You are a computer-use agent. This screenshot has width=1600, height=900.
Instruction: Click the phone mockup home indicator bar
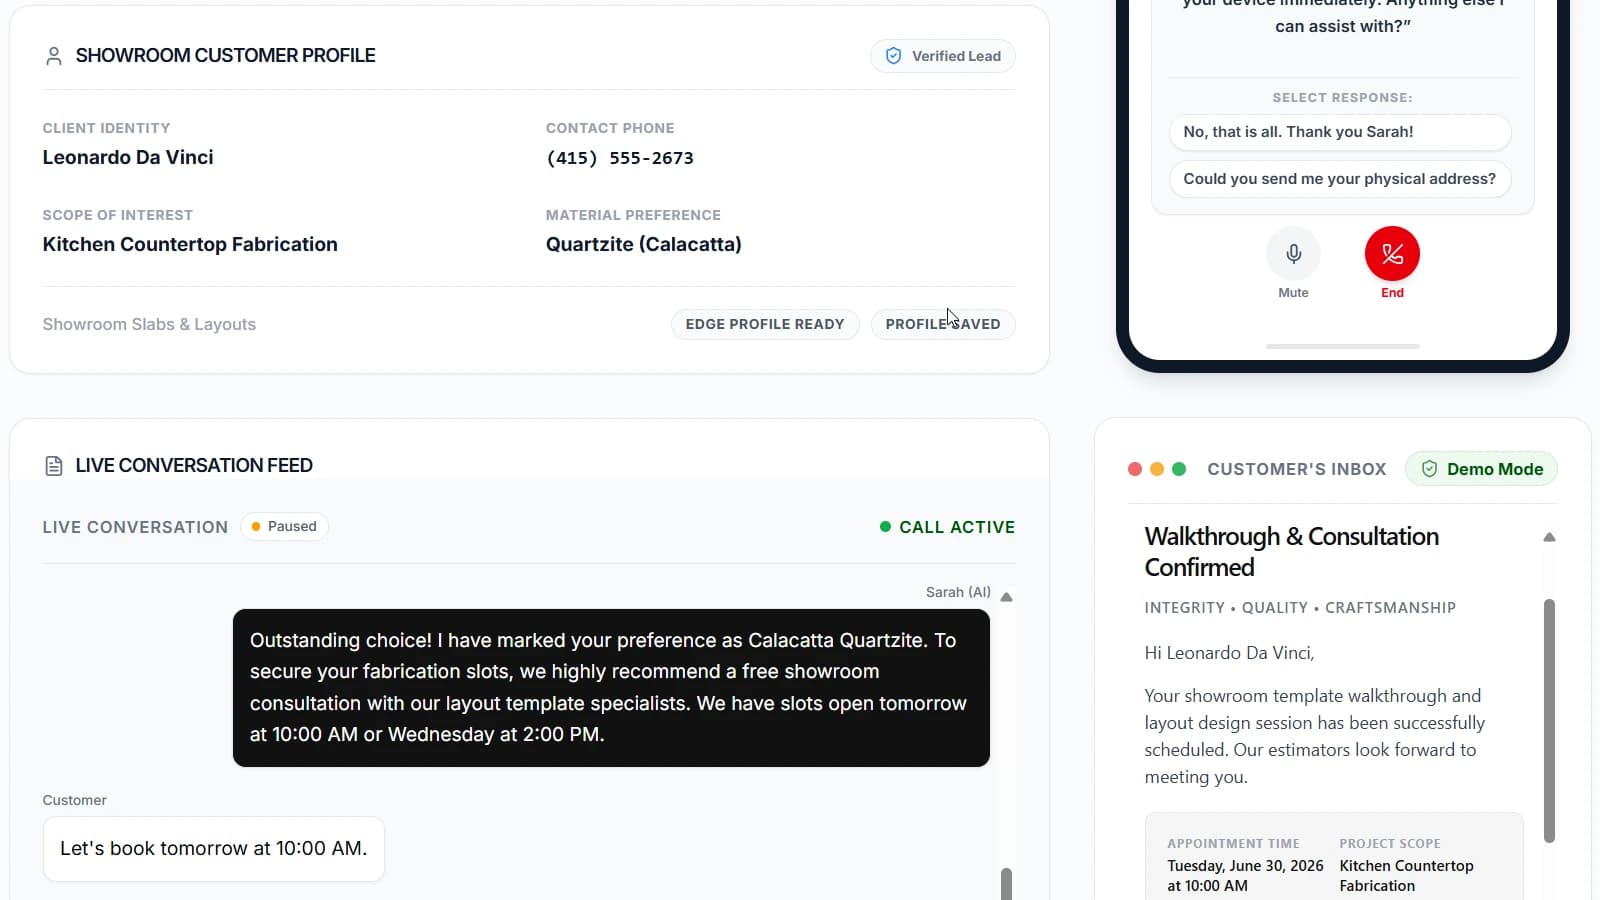[1342, 346]
